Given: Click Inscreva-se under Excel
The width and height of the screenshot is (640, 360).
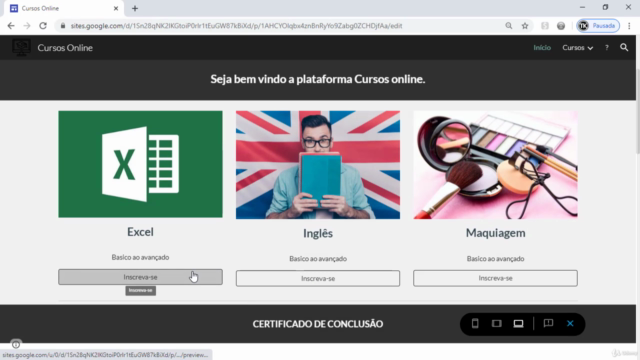Looking at the screenshot, I should tap(140, 277).
